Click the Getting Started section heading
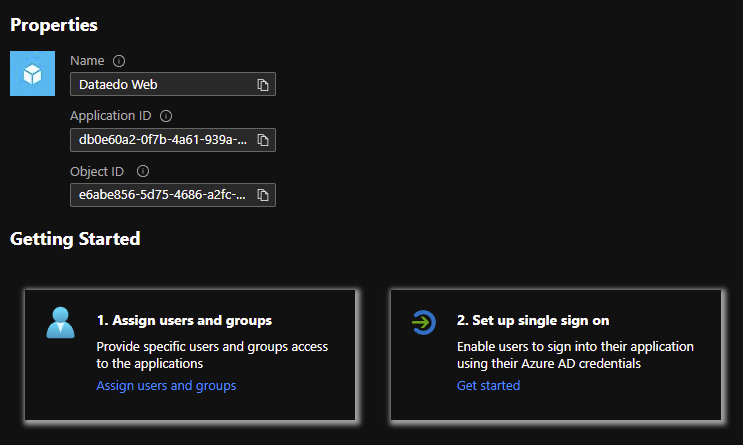This screenshot has width=743, height=445. pyautogui.click(x=75, y=239)
